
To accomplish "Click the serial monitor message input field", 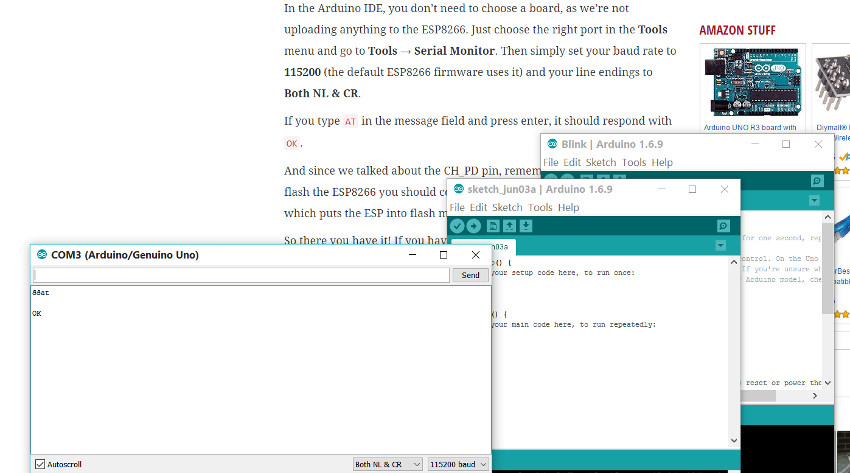I will [x=241, y=275].
